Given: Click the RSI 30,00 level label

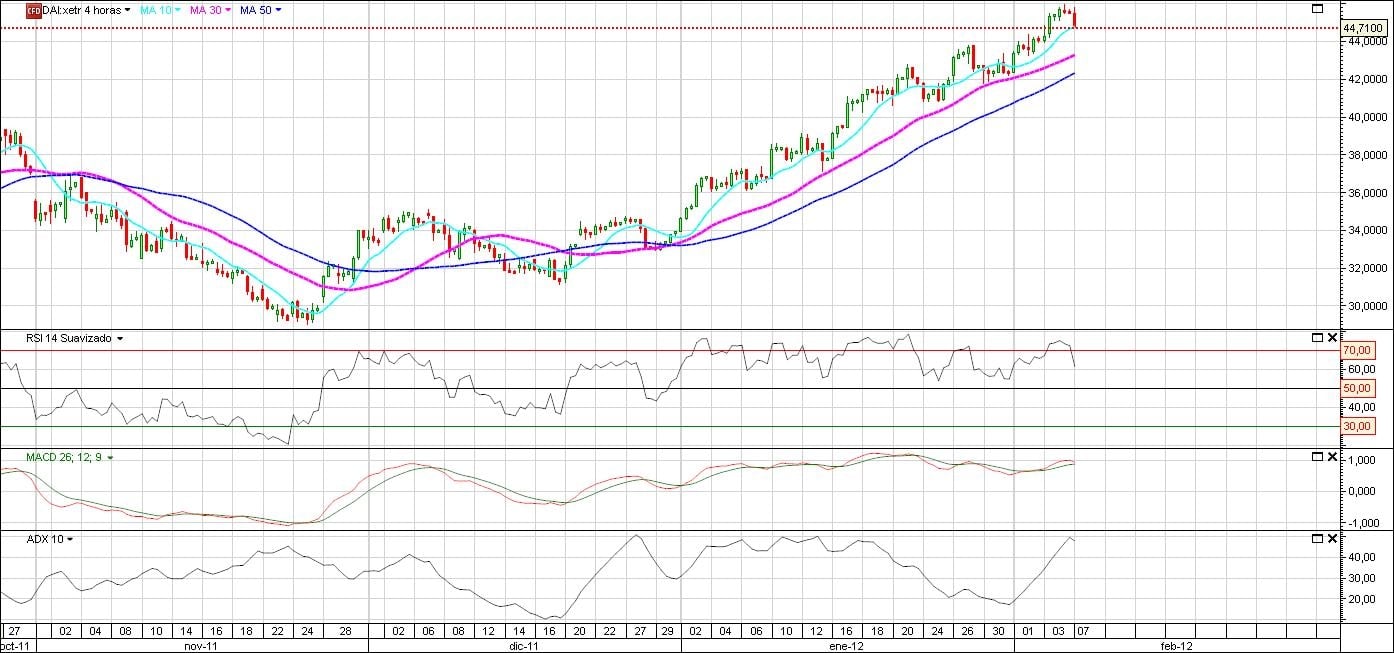Looking at the screenshot, I should (x=1356, y=426).
